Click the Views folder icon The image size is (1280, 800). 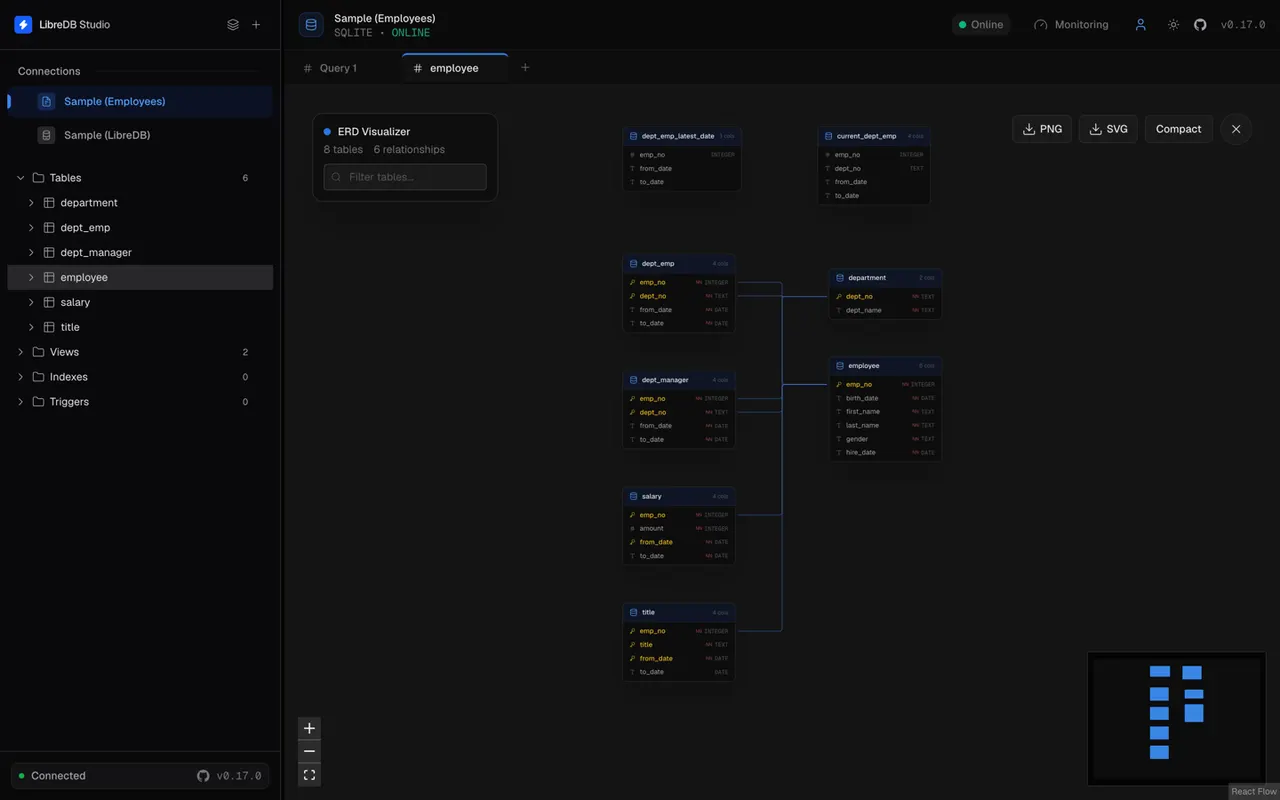(39, 352)
